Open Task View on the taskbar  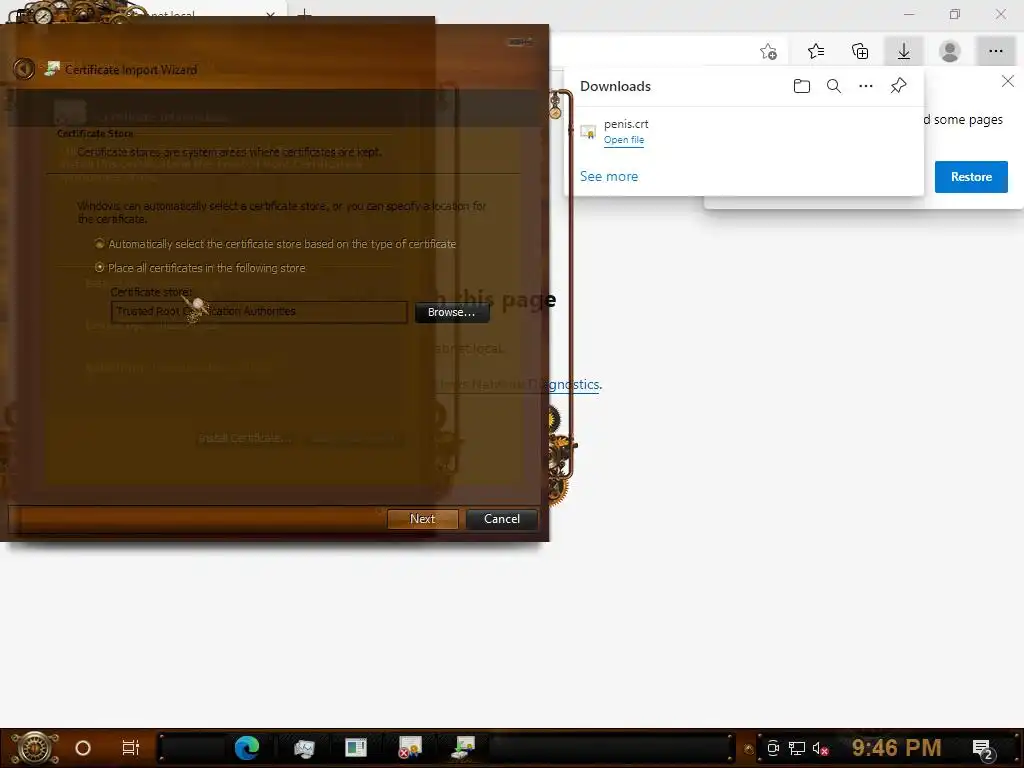(131, 748)
